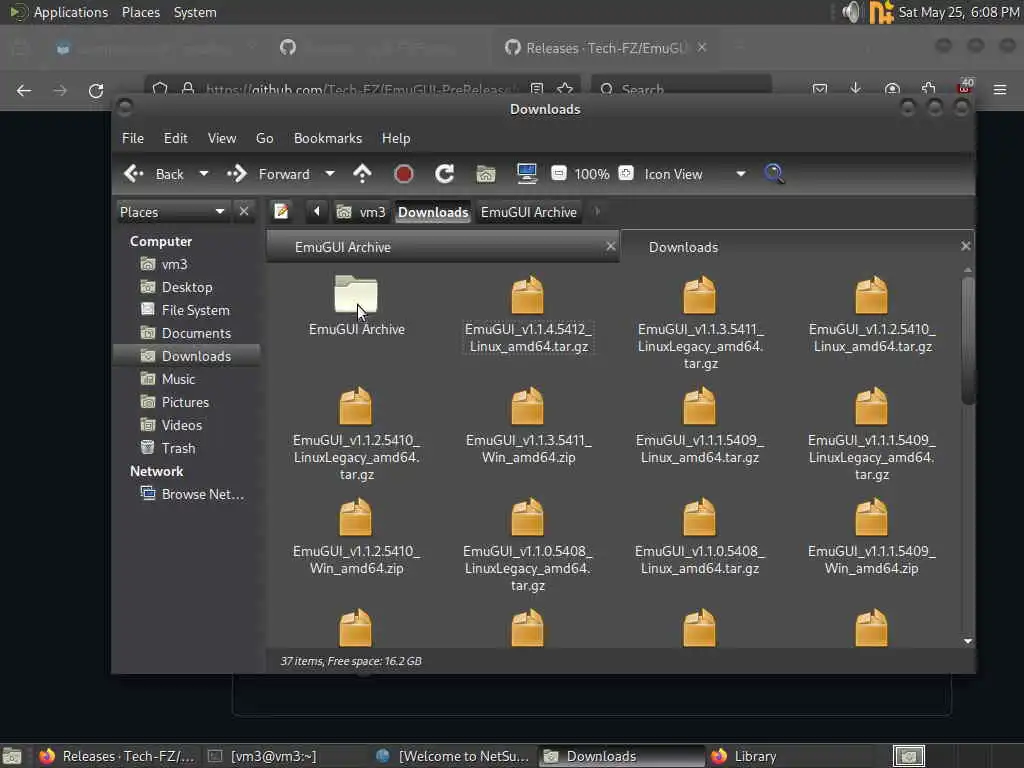Open the Home folder toolbar icon
Image resolution: width=1024 pixels, height=768 pixels.
pos(486,174)
